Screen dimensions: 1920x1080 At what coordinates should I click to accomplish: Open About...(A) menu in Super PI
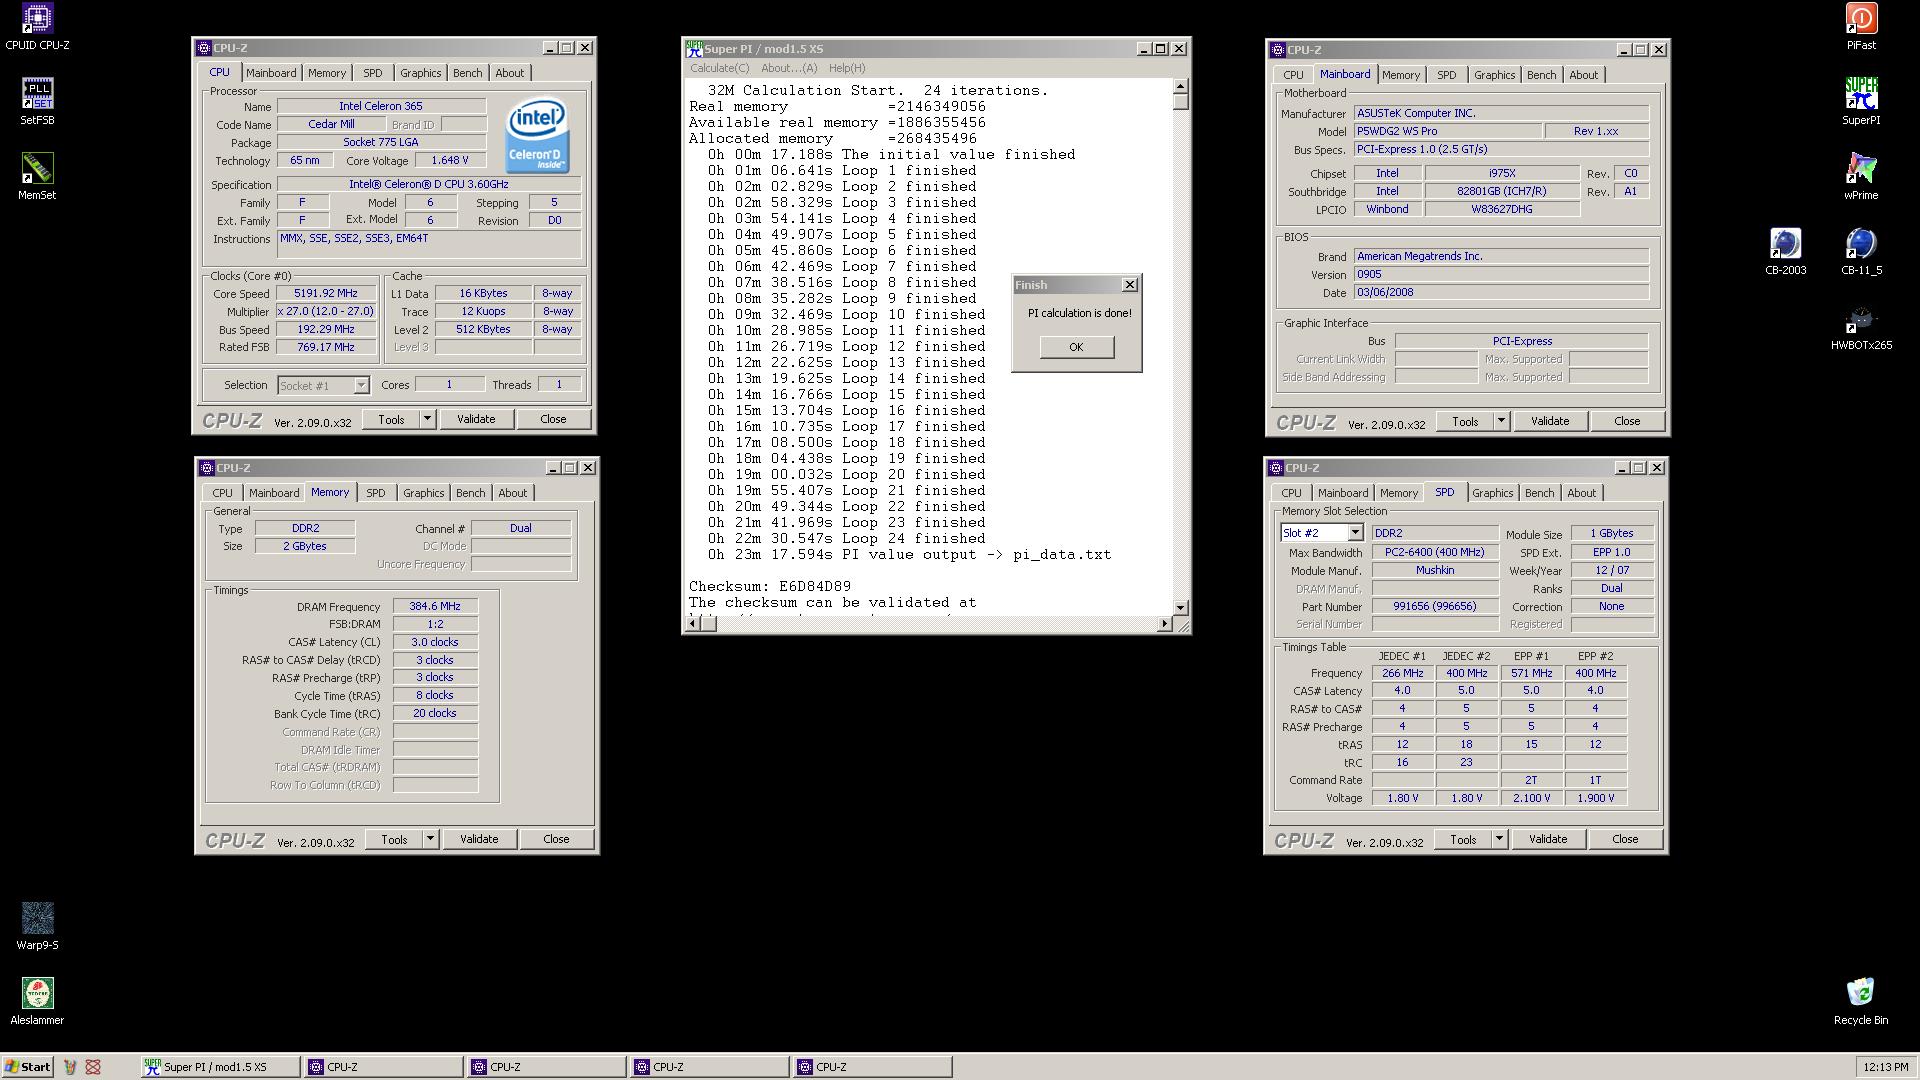789,68
